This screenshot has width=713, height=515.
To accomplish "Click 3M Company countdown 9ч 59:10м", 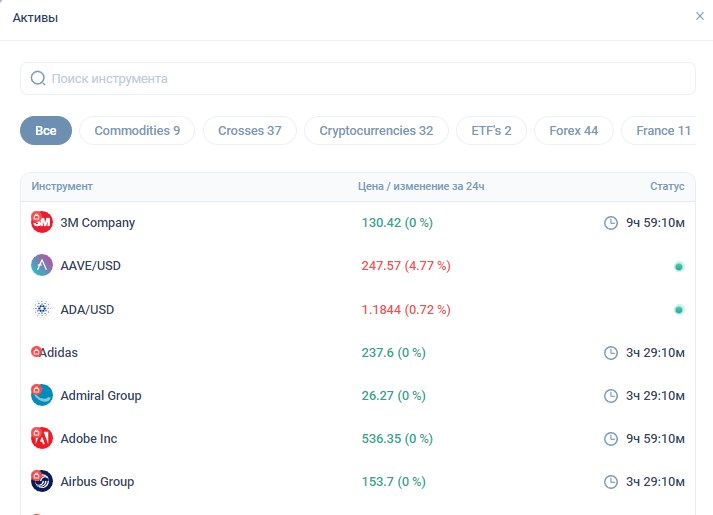I will pyautogui.click(x=655, y=223).
